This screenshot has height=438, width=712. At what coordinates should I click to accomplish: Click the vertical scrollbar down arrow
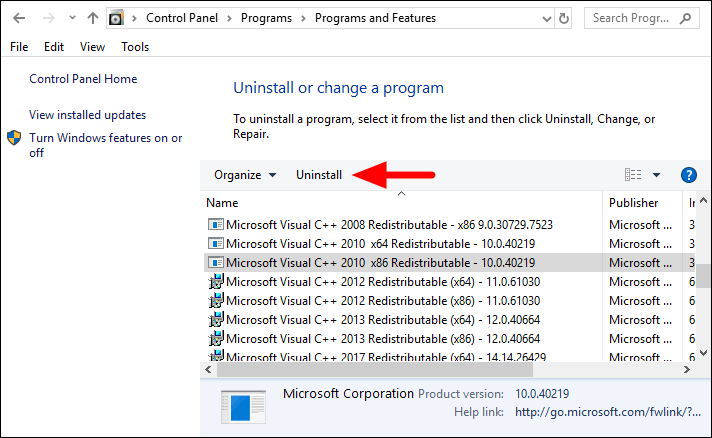pos(703,353)
